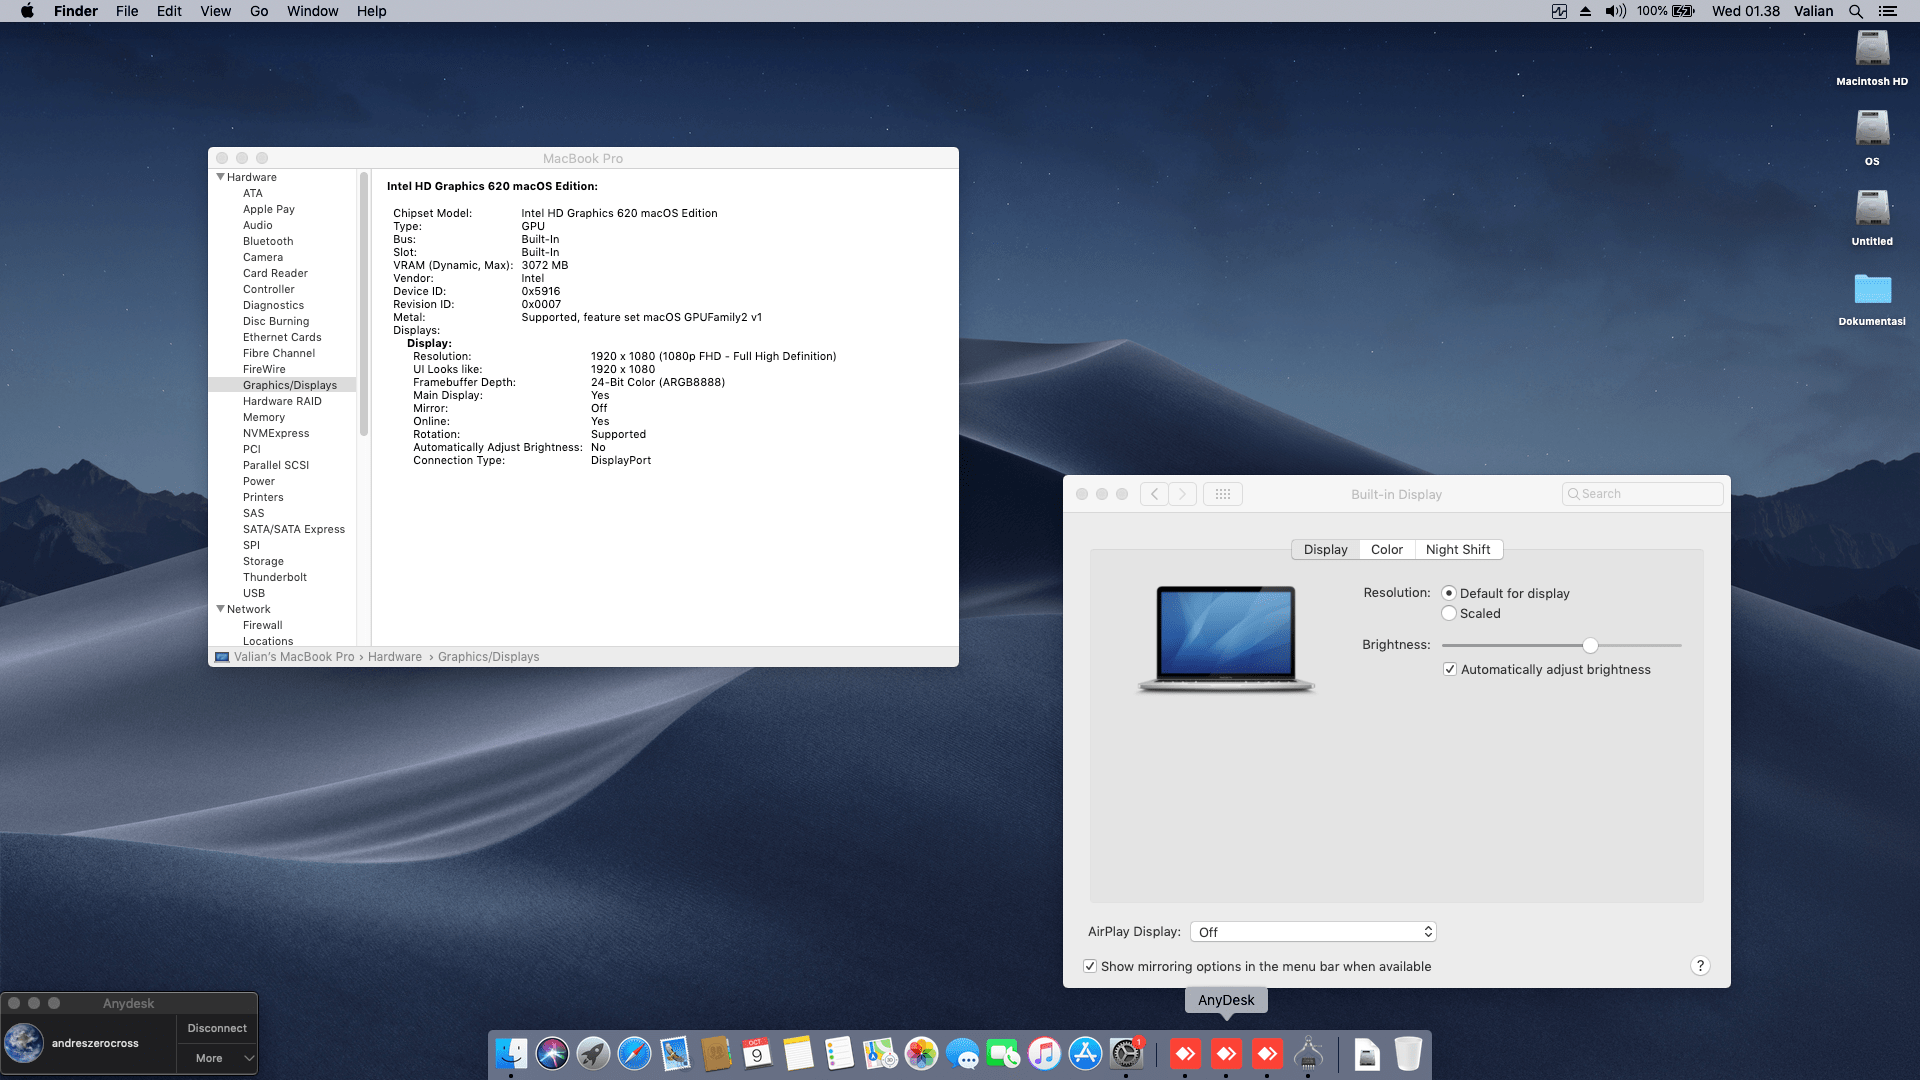Launch Siri from the Dock

point(552,1053)
